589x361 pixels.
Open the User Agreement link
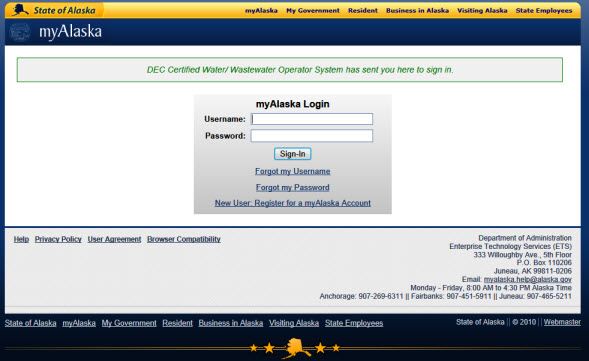(114, 239)
